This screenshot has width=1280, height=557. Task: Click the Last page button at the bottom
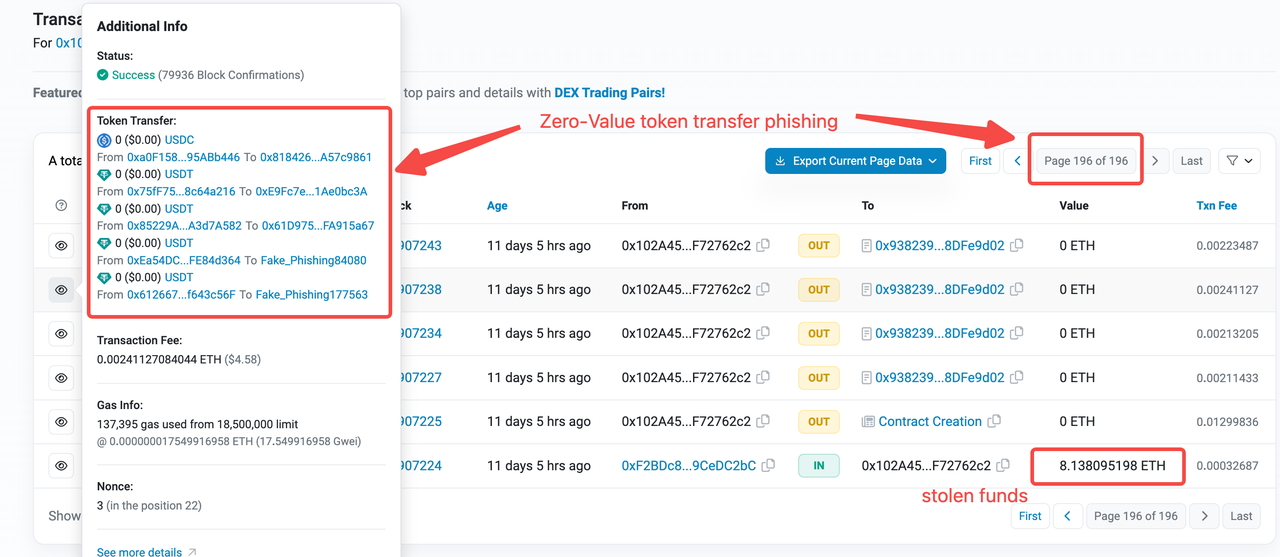(x=1241, y=516)
